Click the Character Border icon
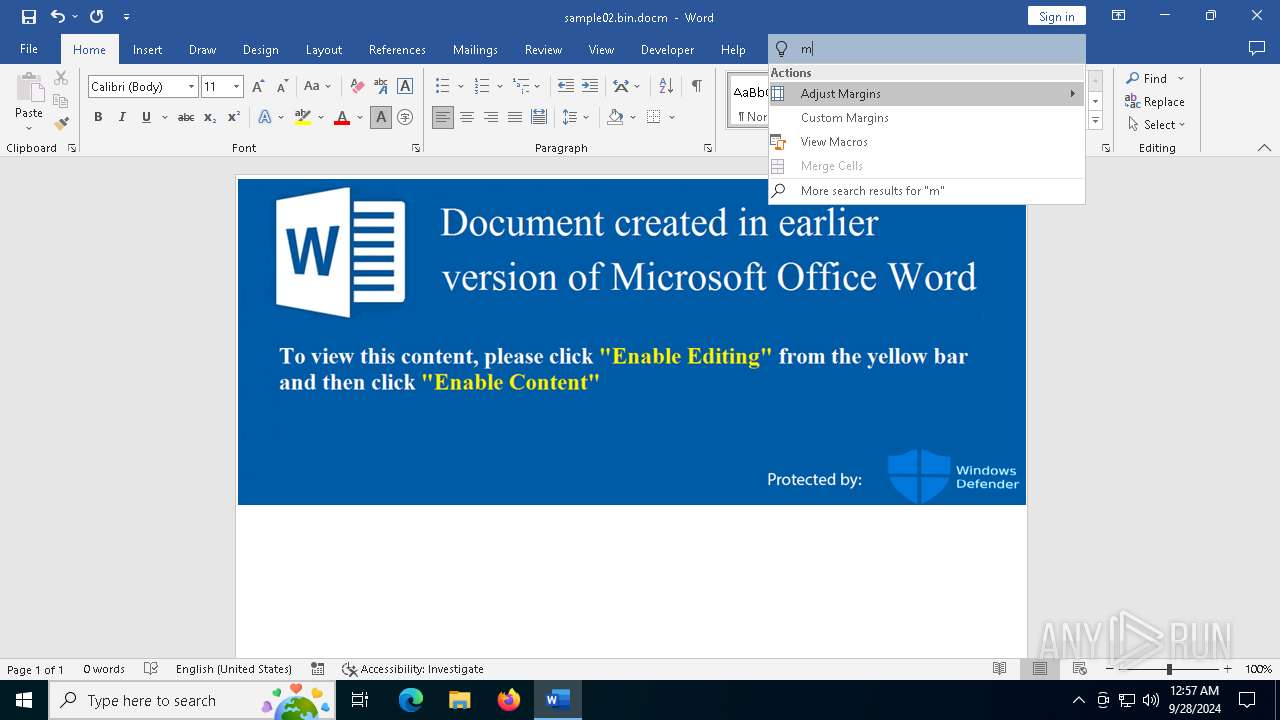 tap(405, 87)
